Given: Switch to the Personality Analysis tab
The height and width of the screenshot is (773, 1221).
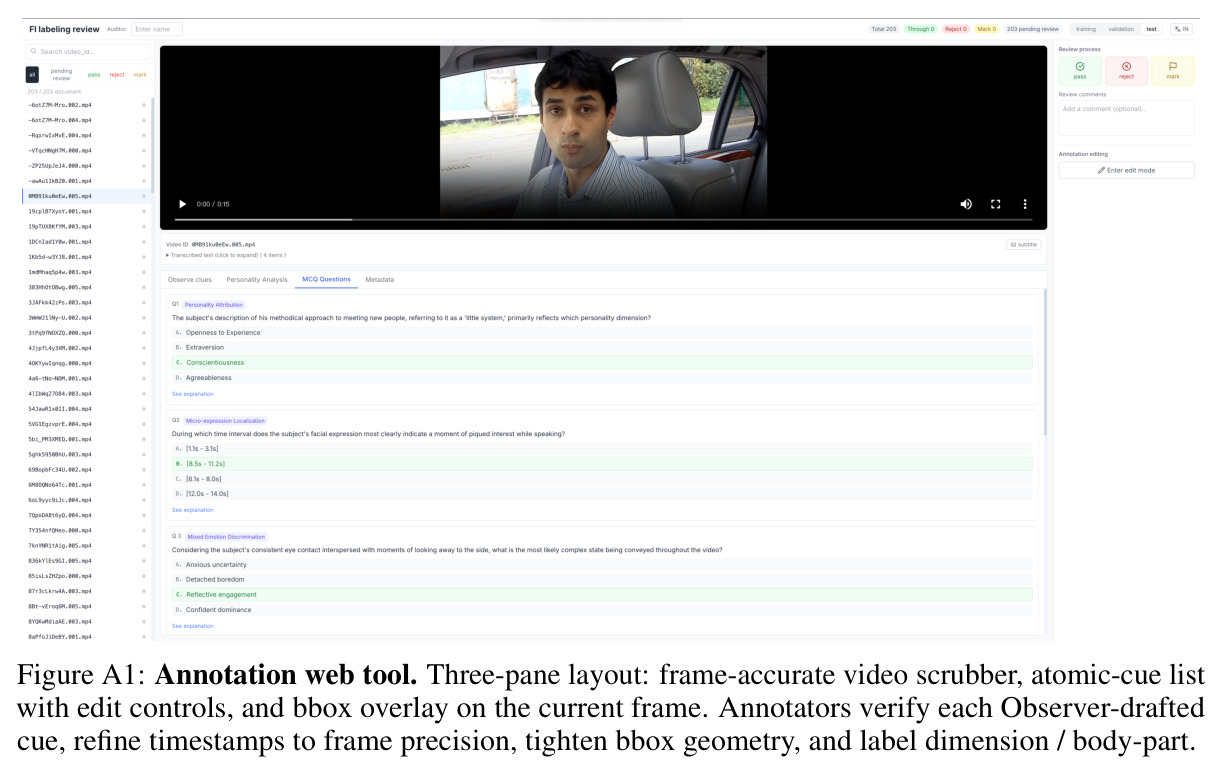Looking at the screenshot, I should (x=256, y=280).
